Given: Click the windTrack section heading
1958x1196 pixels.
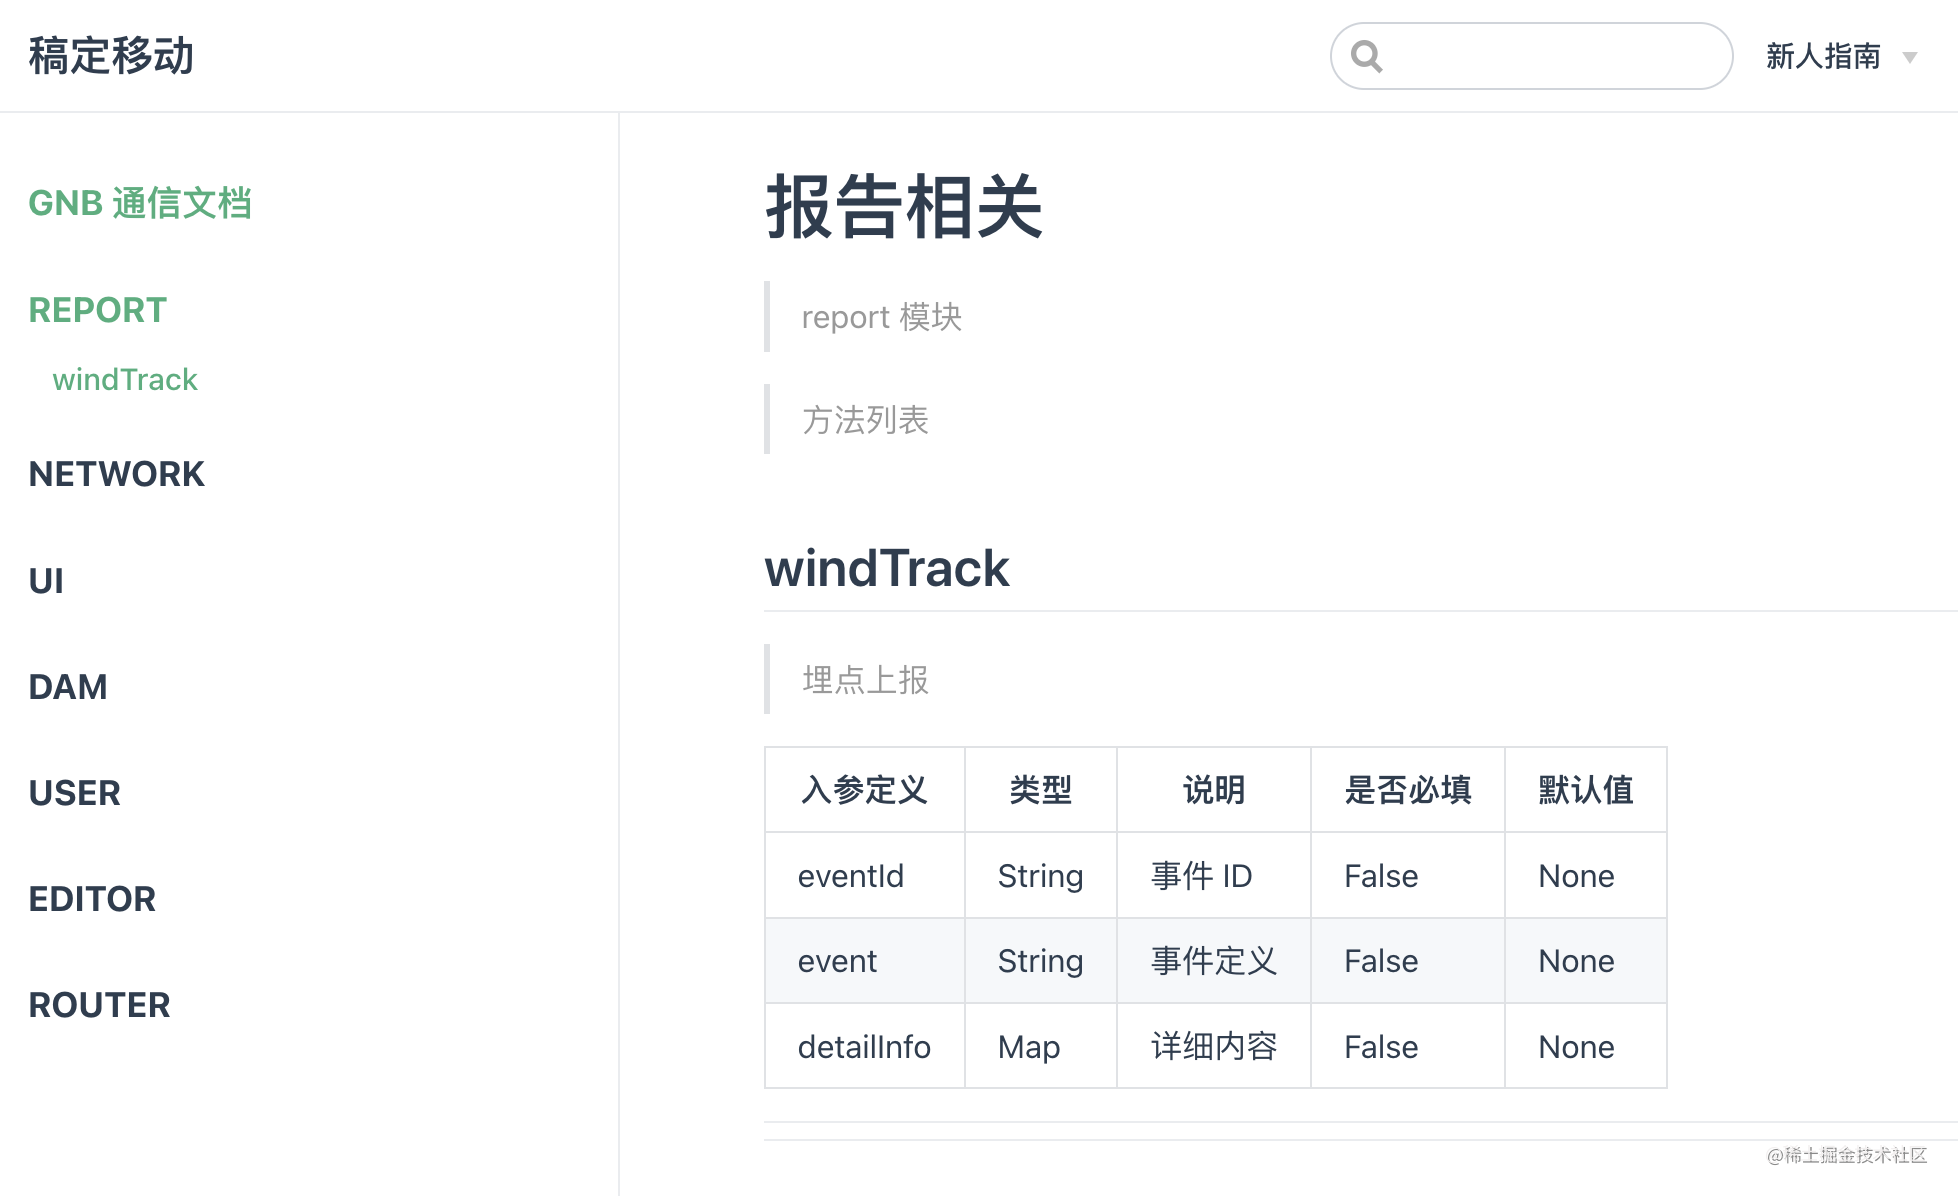Looking at the screenshot, I should coord(886,568).
